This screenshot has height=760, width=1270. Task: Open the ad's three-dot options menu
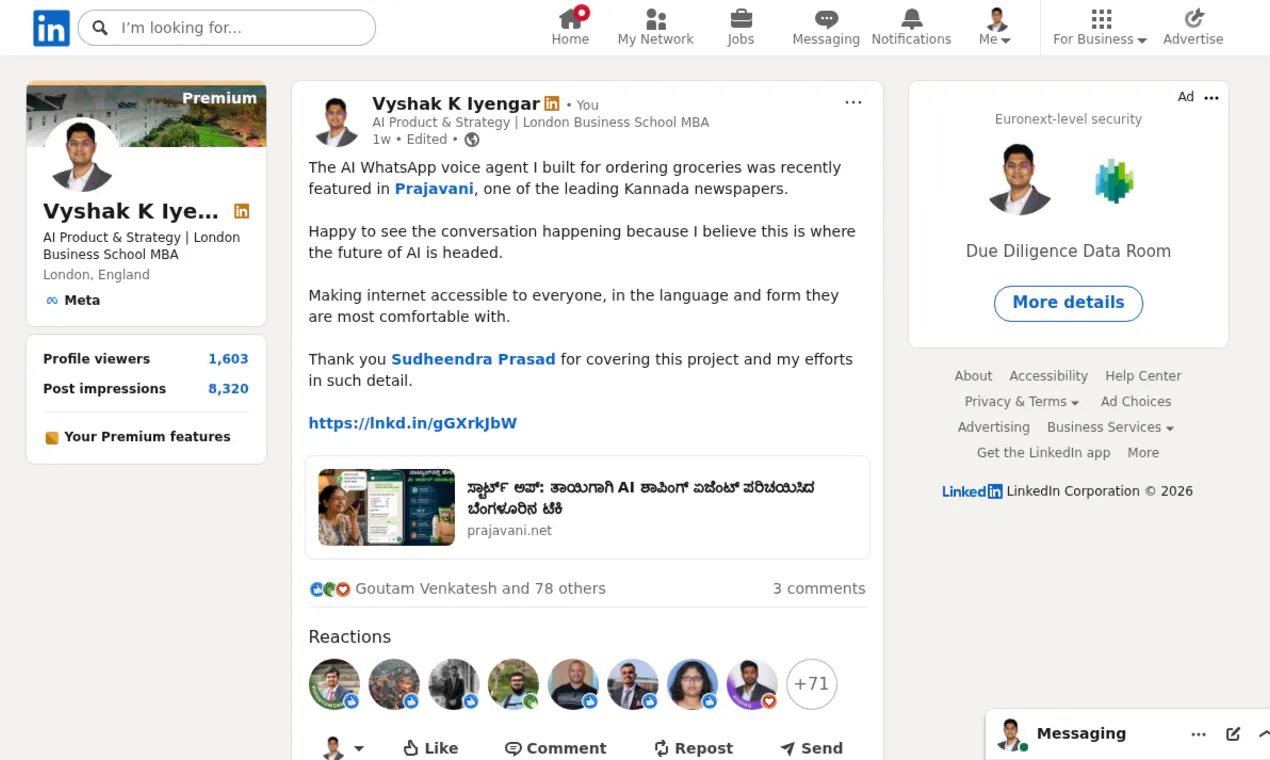pos(1212,98)
